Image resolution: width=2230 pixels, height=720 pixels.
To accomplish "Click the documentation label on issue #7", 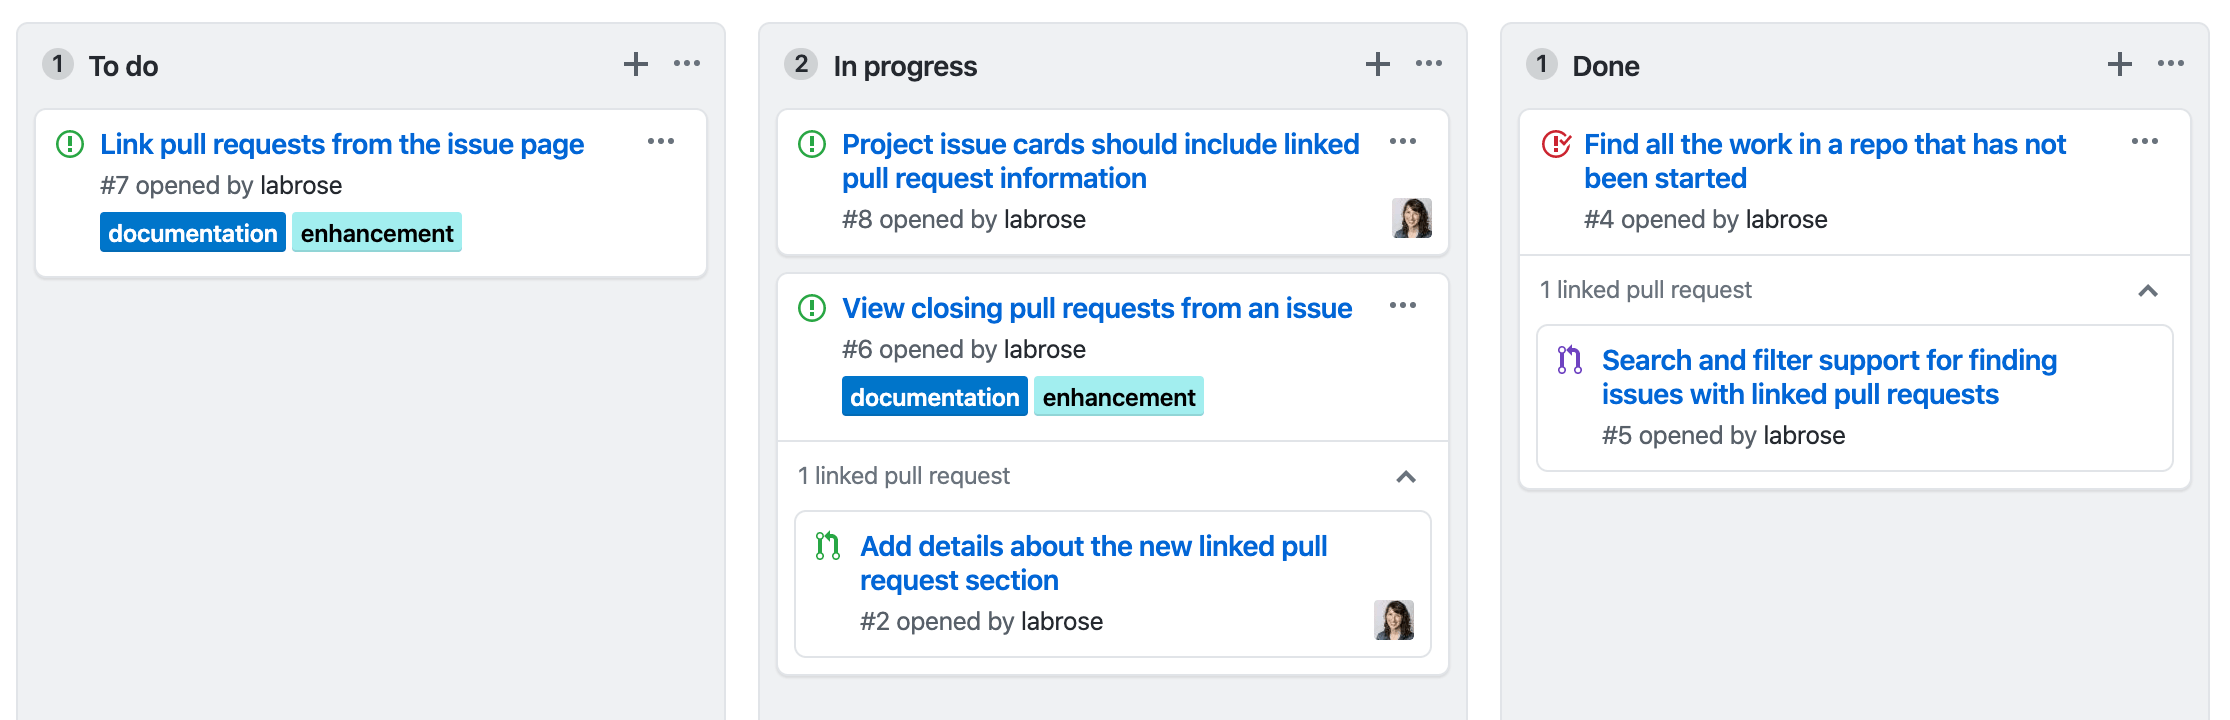I will (x=193, y=233).
